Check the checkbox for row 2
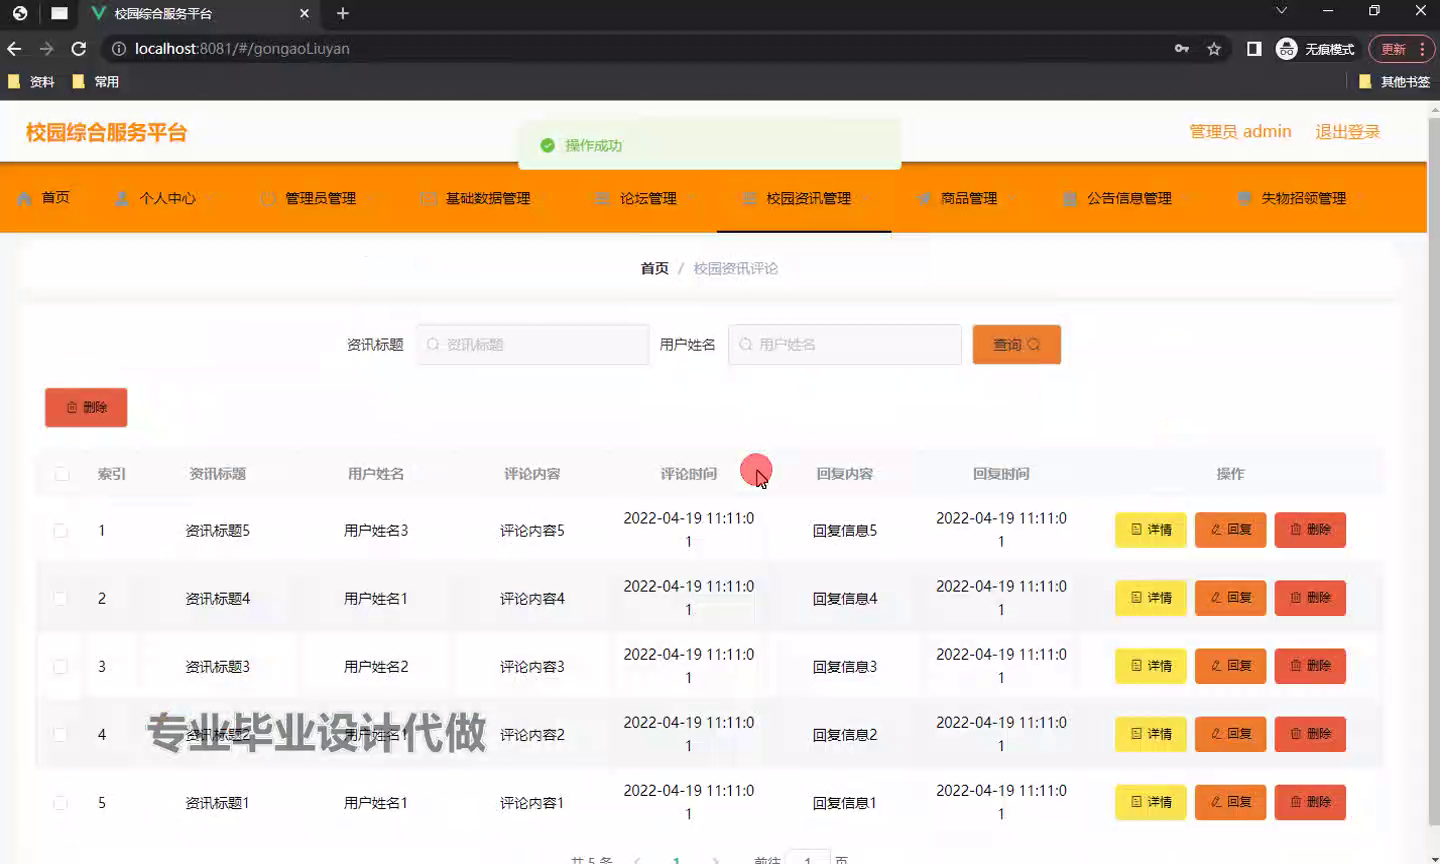This screenshot has width=1440, height=864. coord(61,598)
